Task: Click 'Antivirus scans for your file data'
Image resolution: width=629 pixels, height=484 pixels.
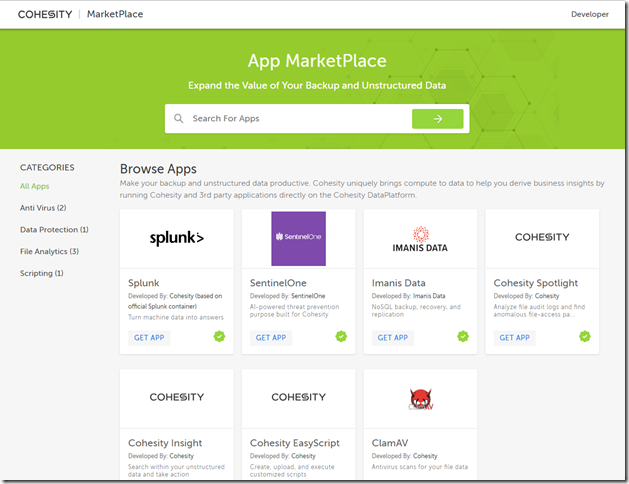Action: (420, 467)
